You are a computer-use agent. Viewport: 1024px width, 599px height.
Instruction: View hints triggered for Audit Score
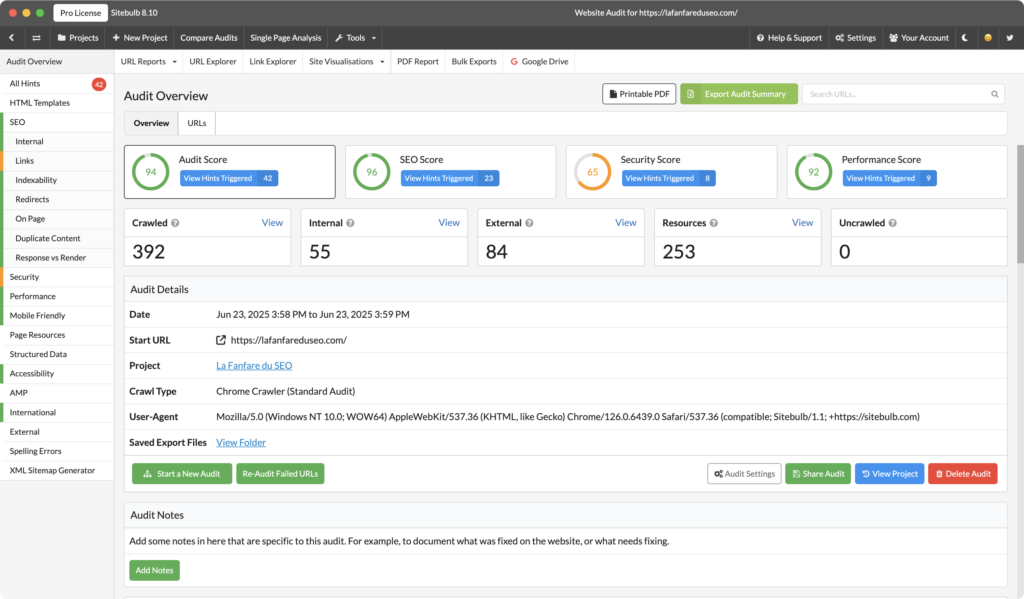click(x=229, y=178)
